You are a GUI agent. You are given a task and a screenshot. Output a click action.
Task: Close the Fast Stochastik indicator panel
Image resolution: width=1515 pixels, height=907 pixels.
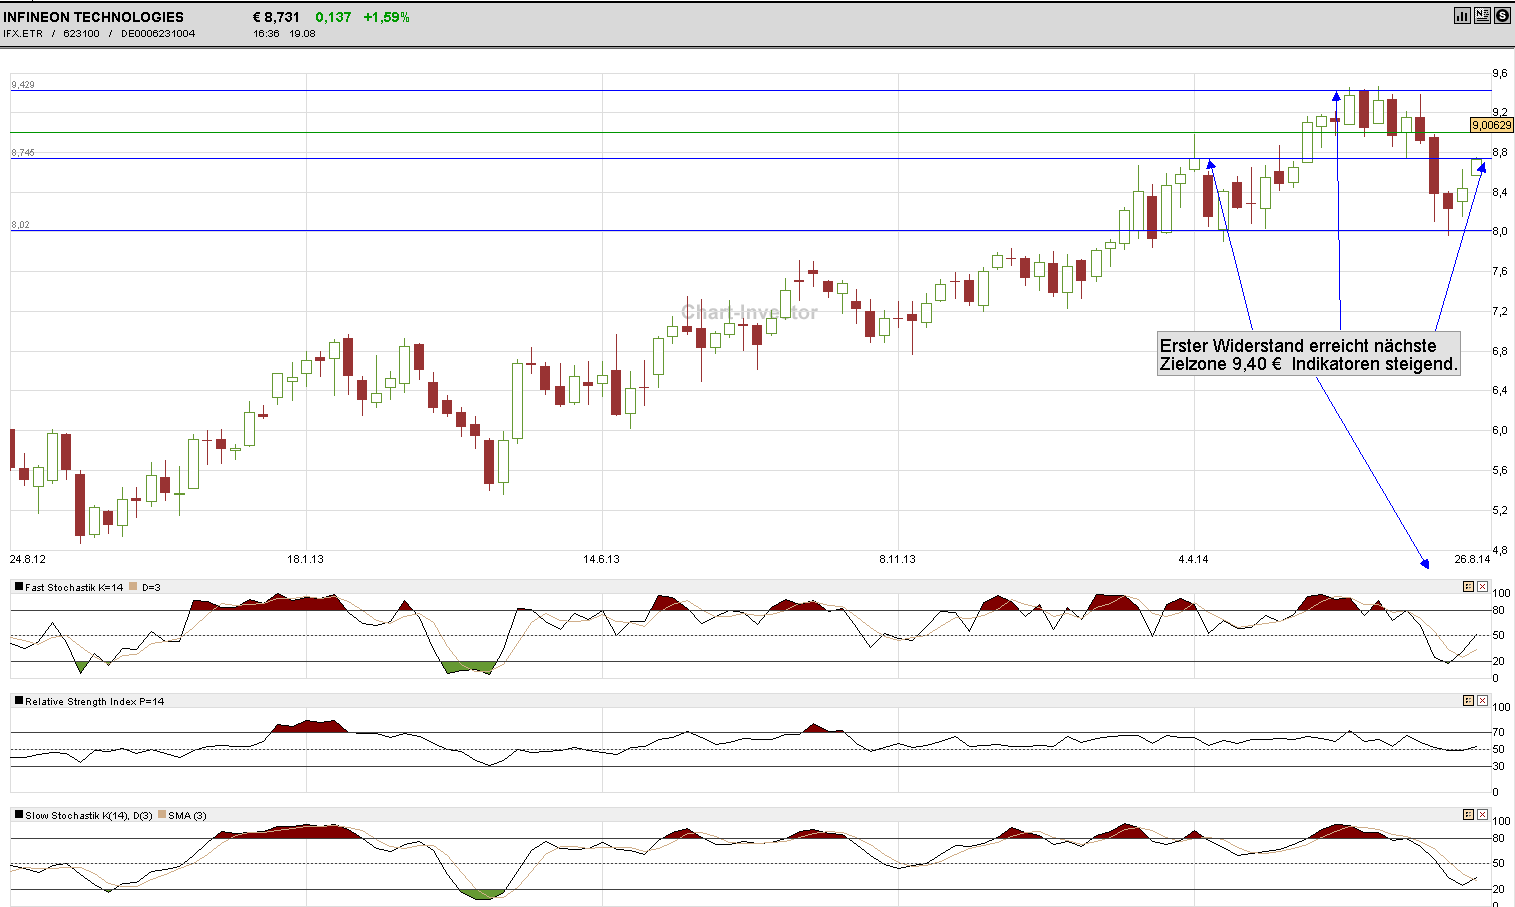[1483, 587]
